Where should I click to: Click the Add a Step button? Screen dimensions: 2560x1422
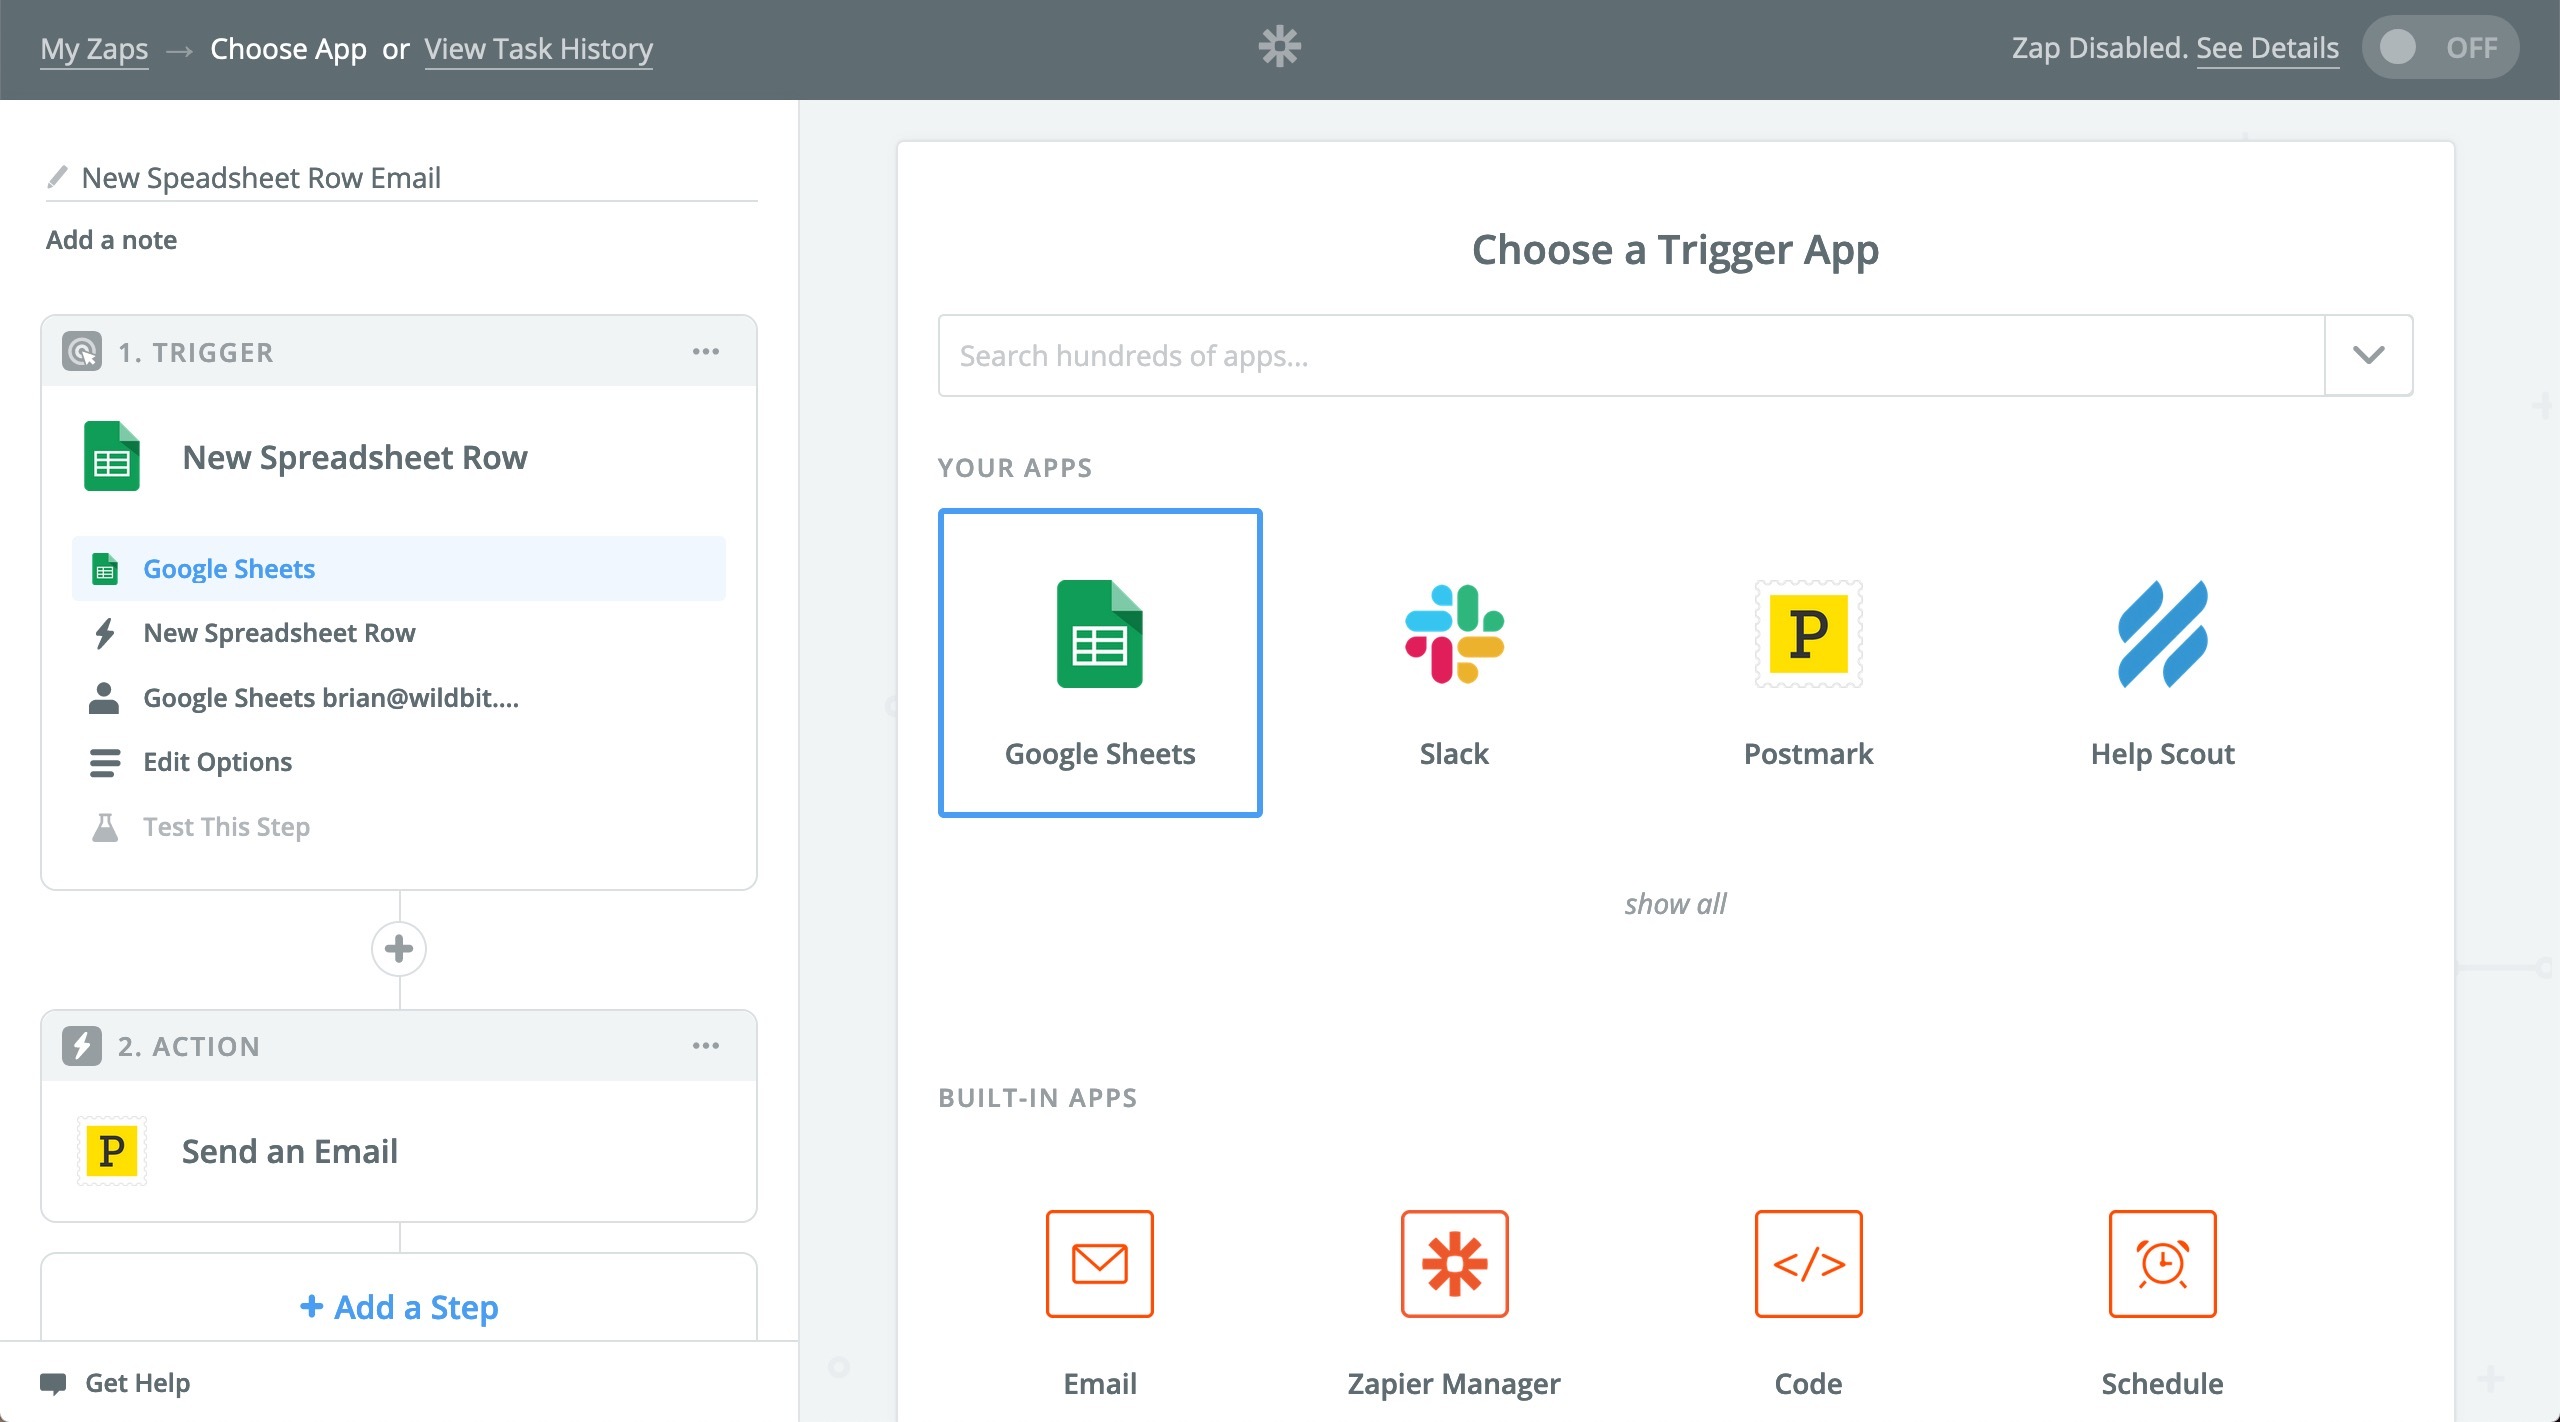[399, 1306]
